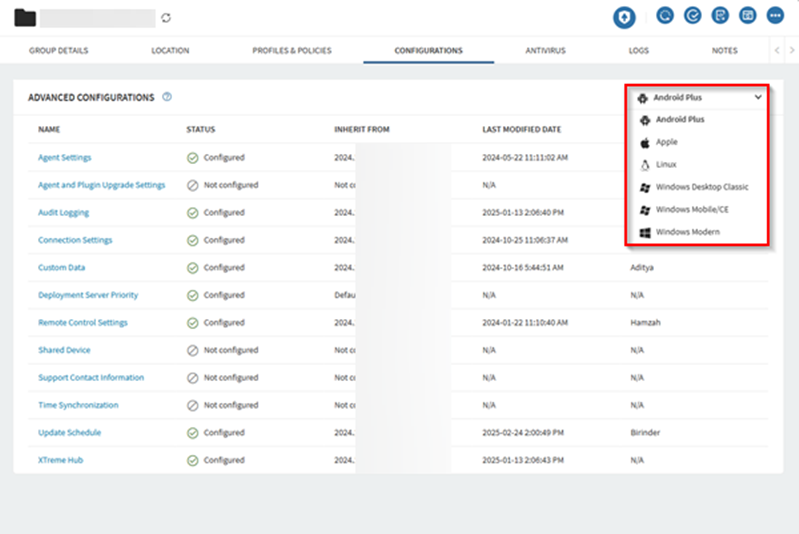Open the three-dots more actions menu

775,16
